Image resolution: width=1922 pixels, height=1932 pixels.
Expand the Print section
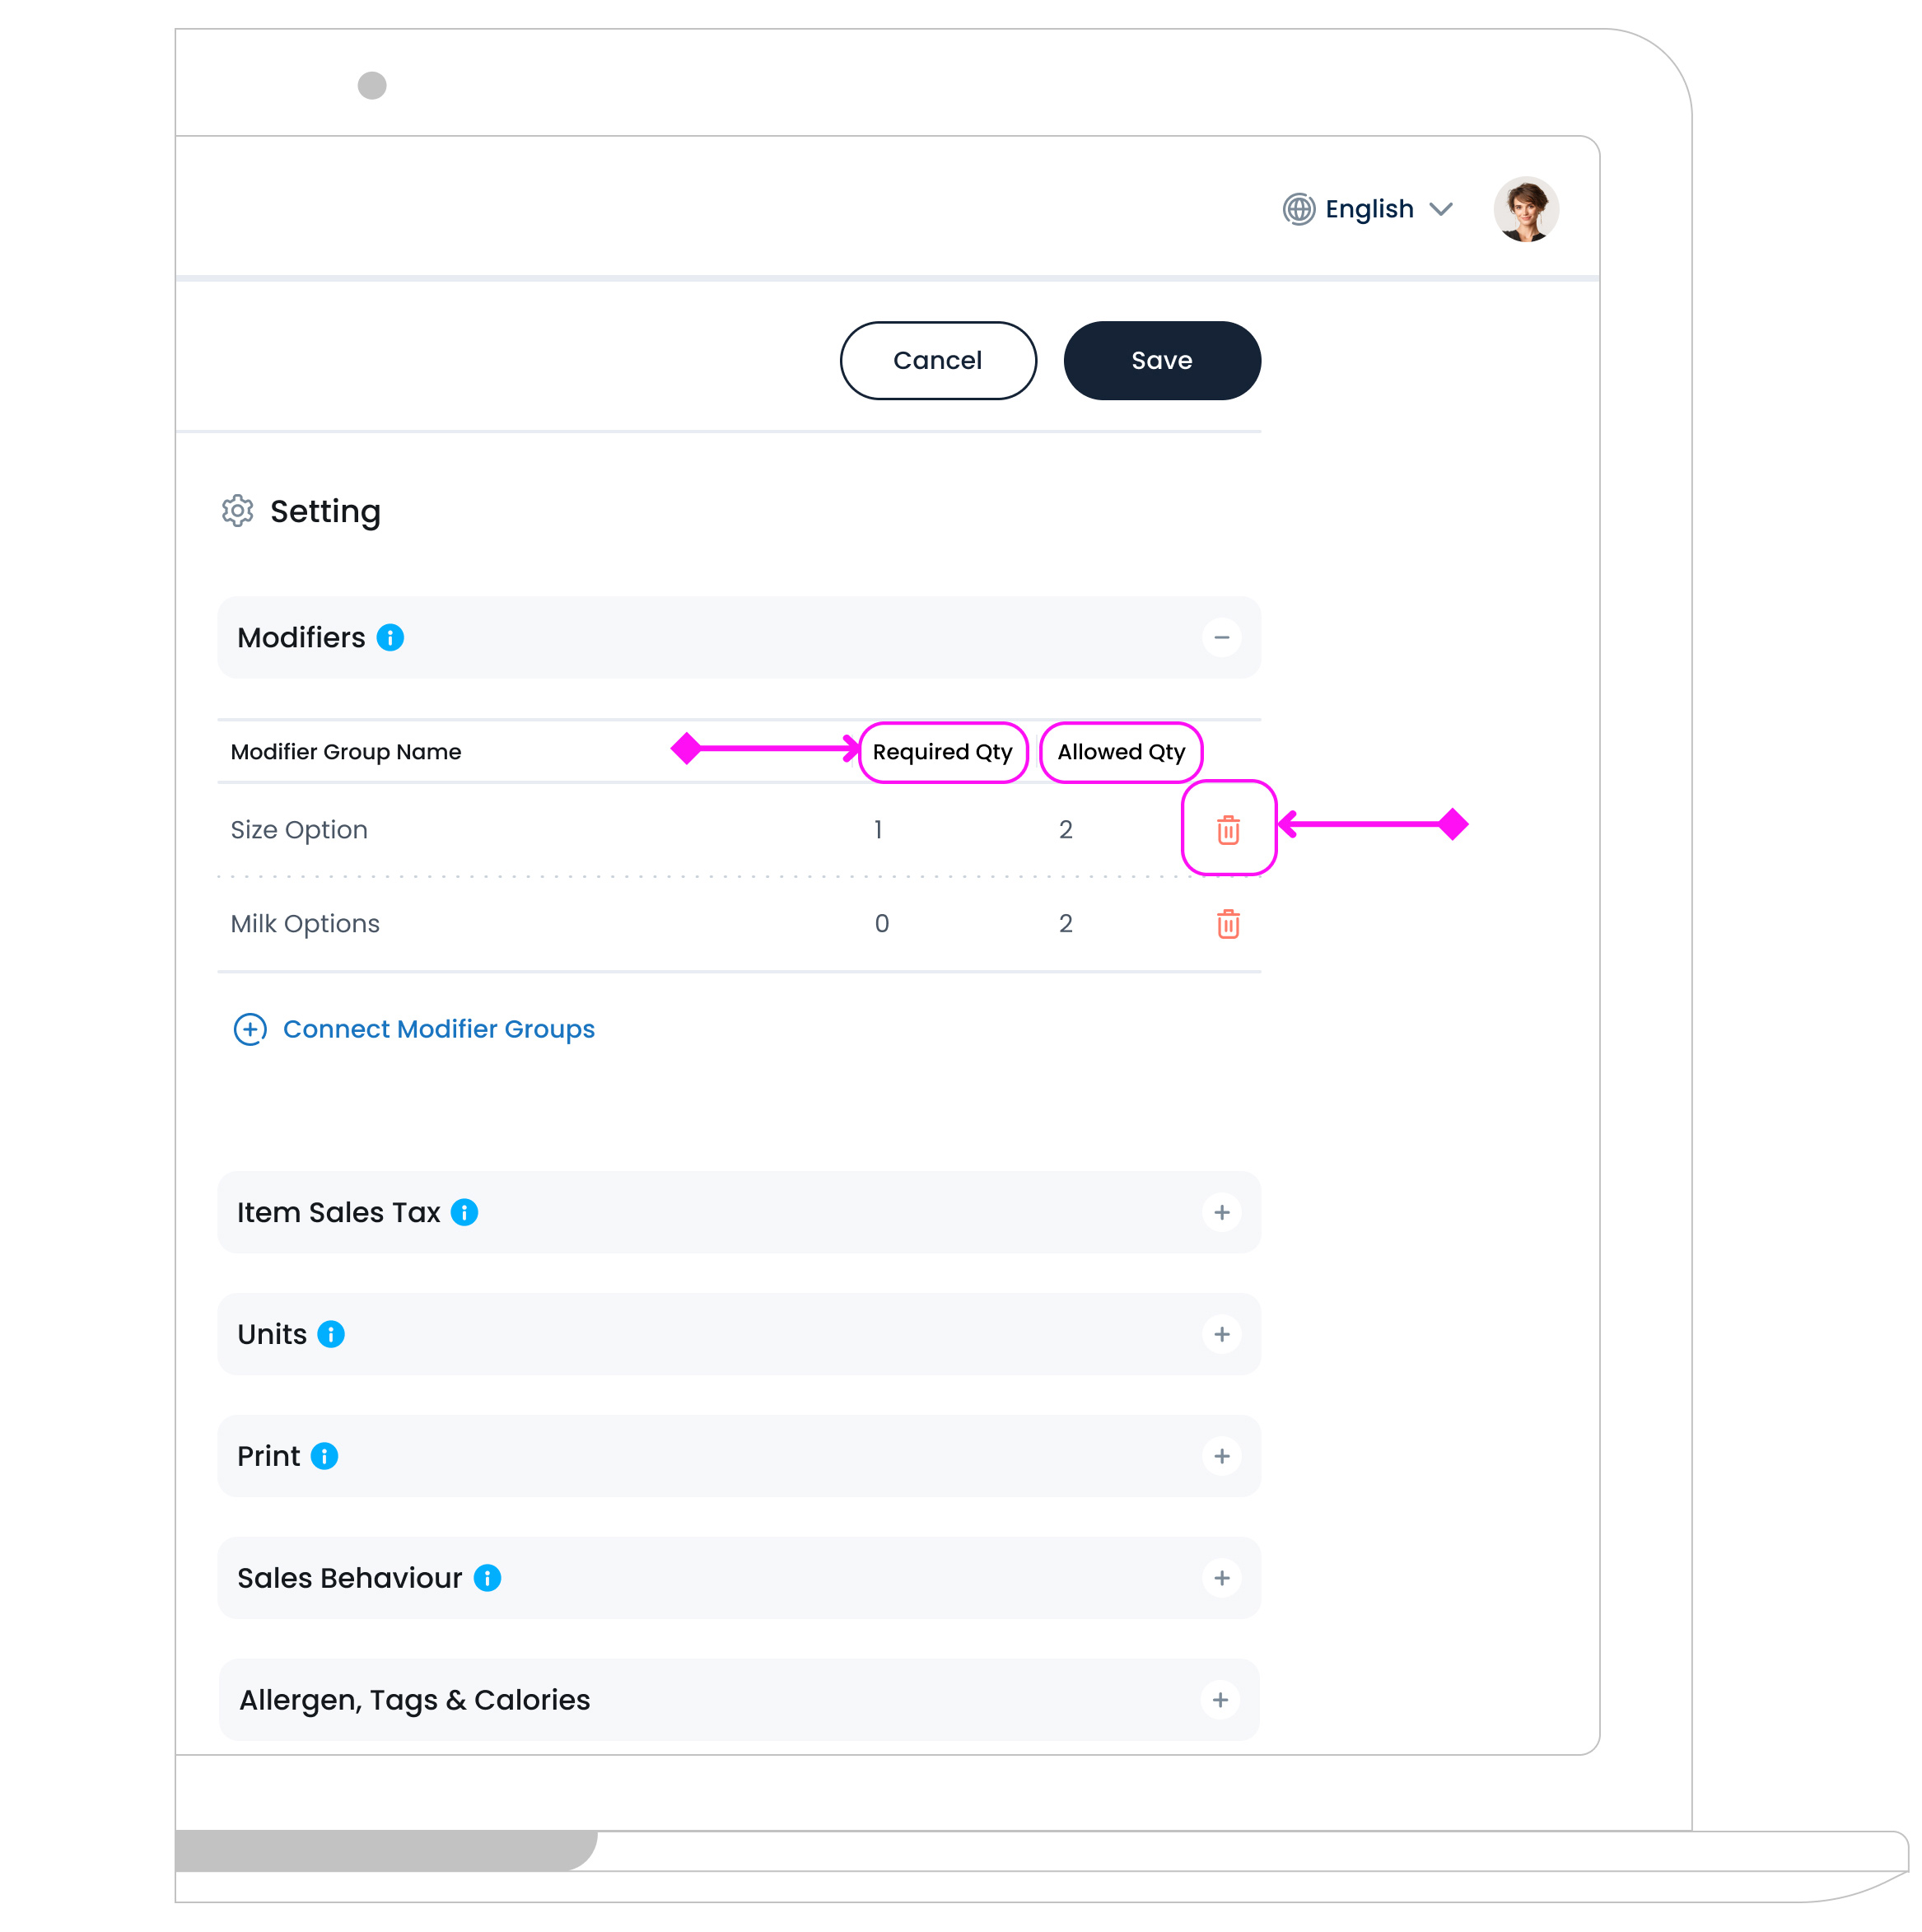(x=1221, y=1456)
